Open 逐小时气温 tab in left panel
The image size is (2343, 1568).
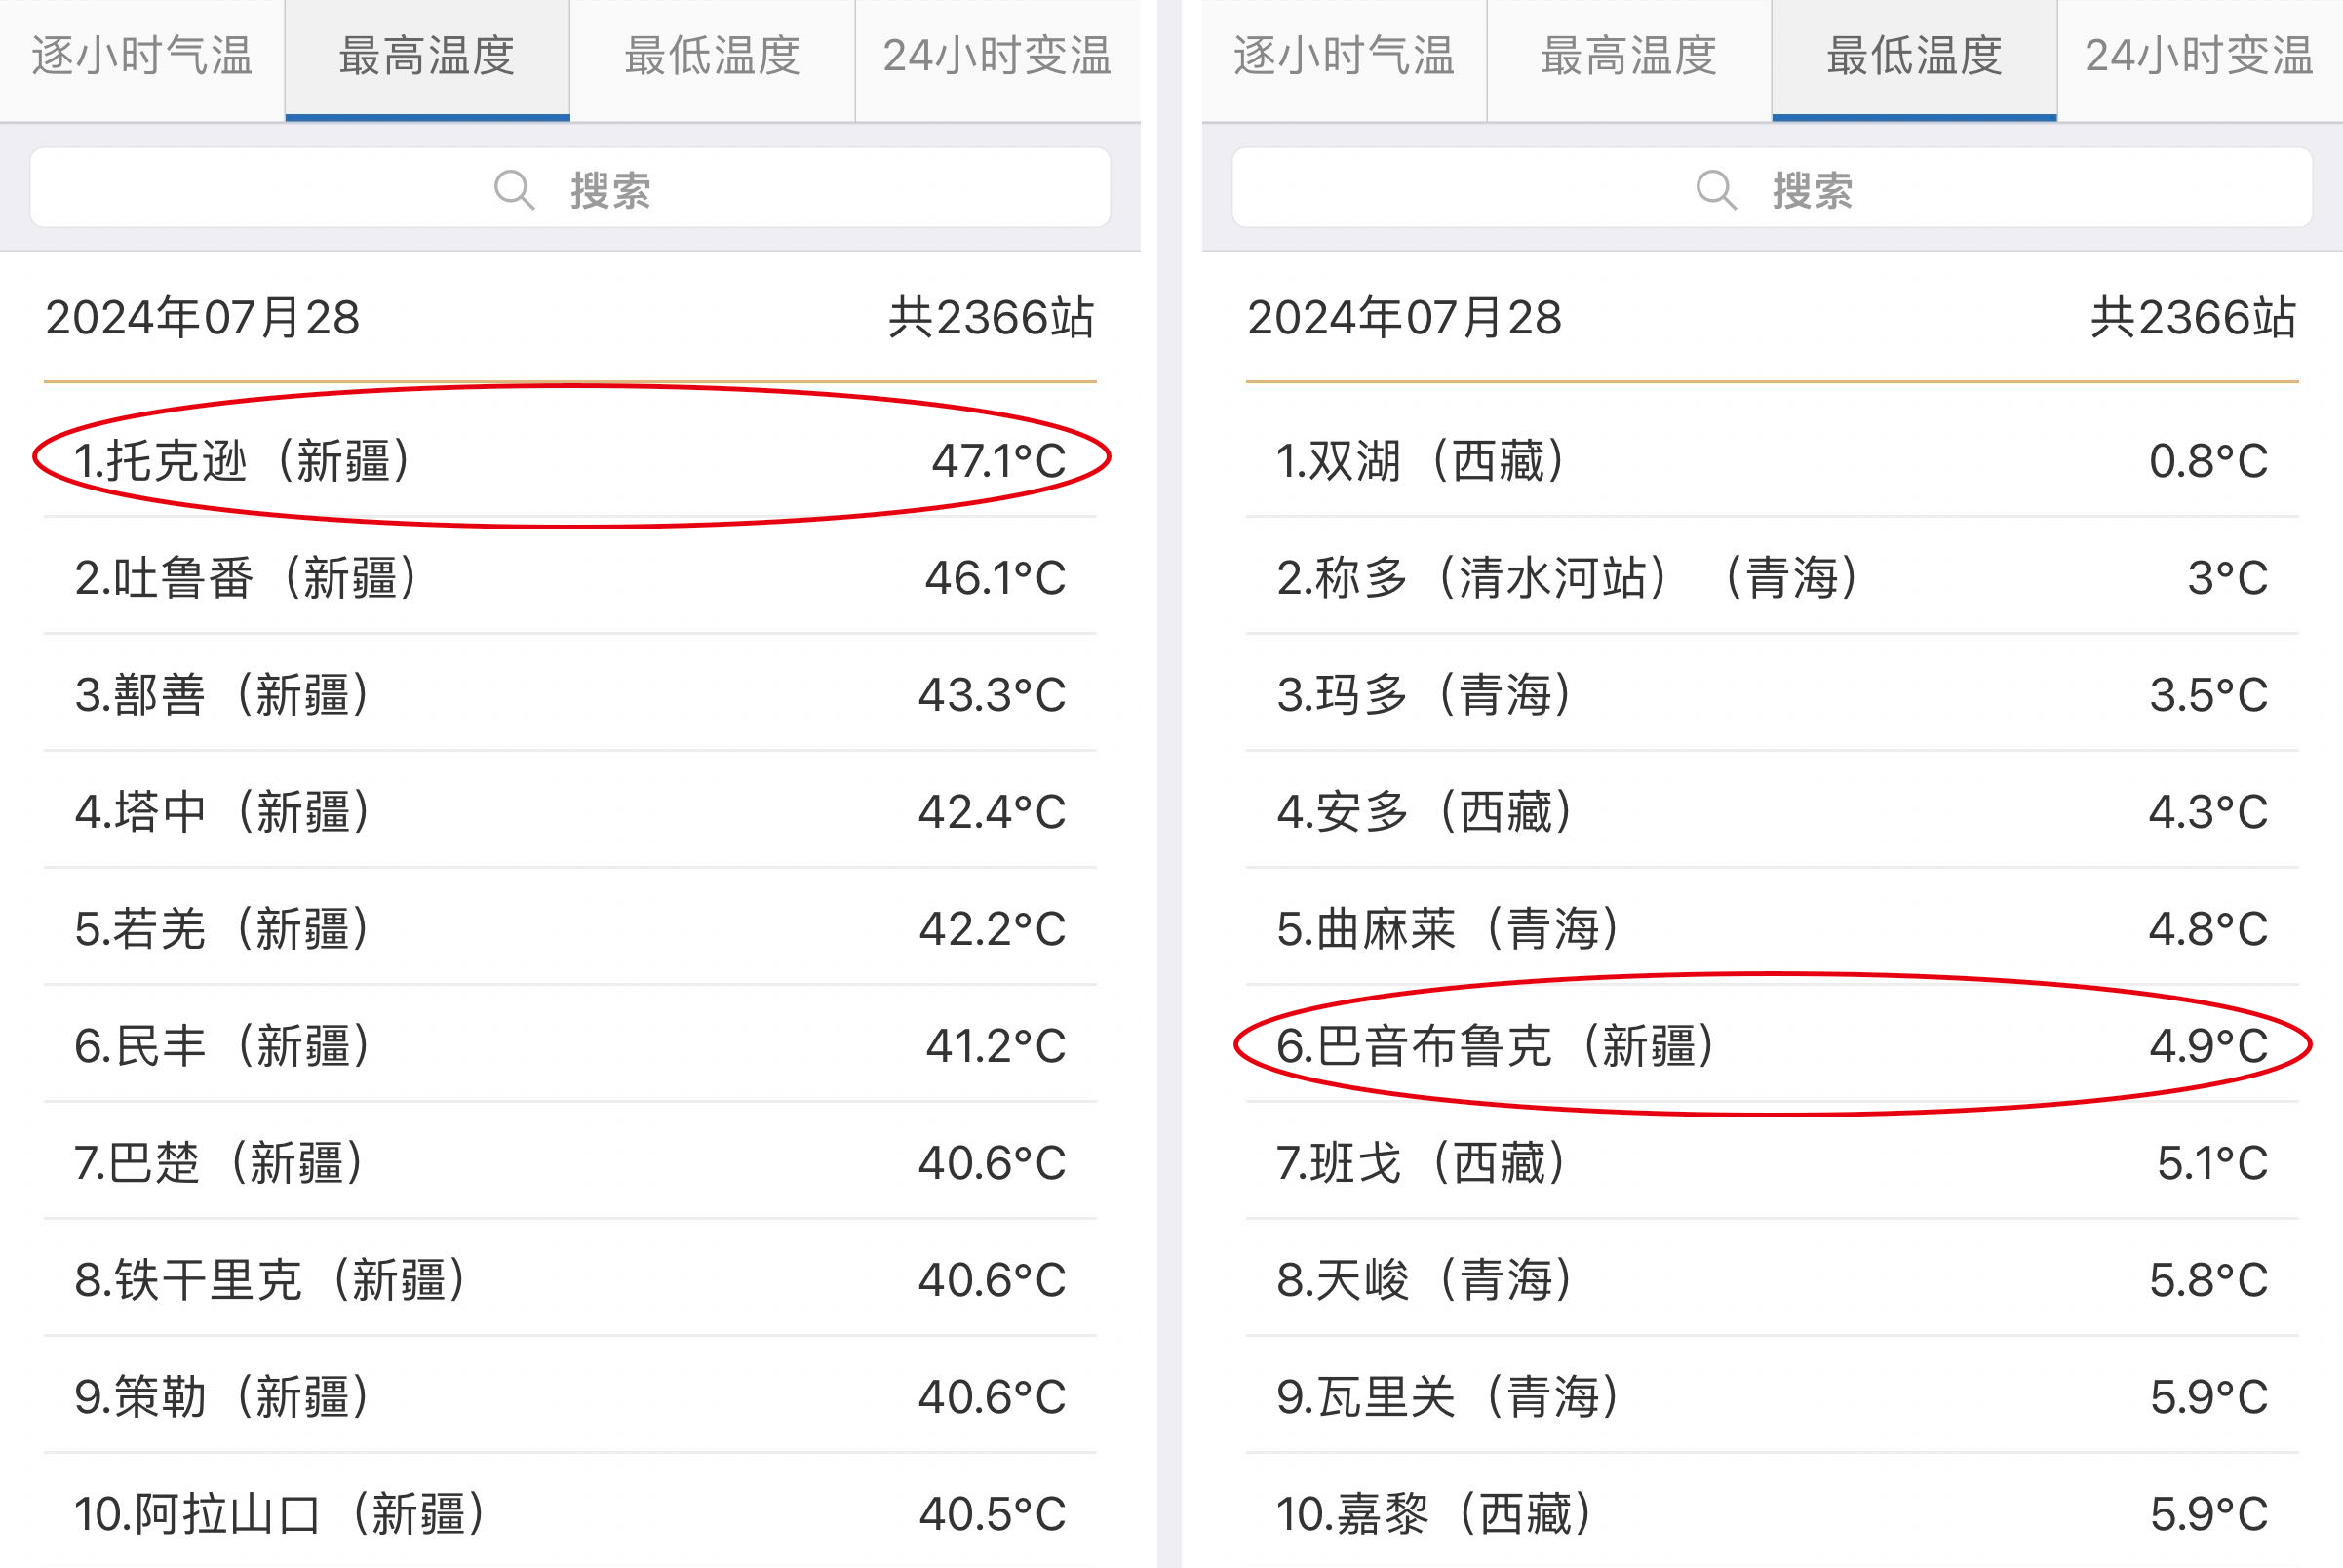pos(142,57)
